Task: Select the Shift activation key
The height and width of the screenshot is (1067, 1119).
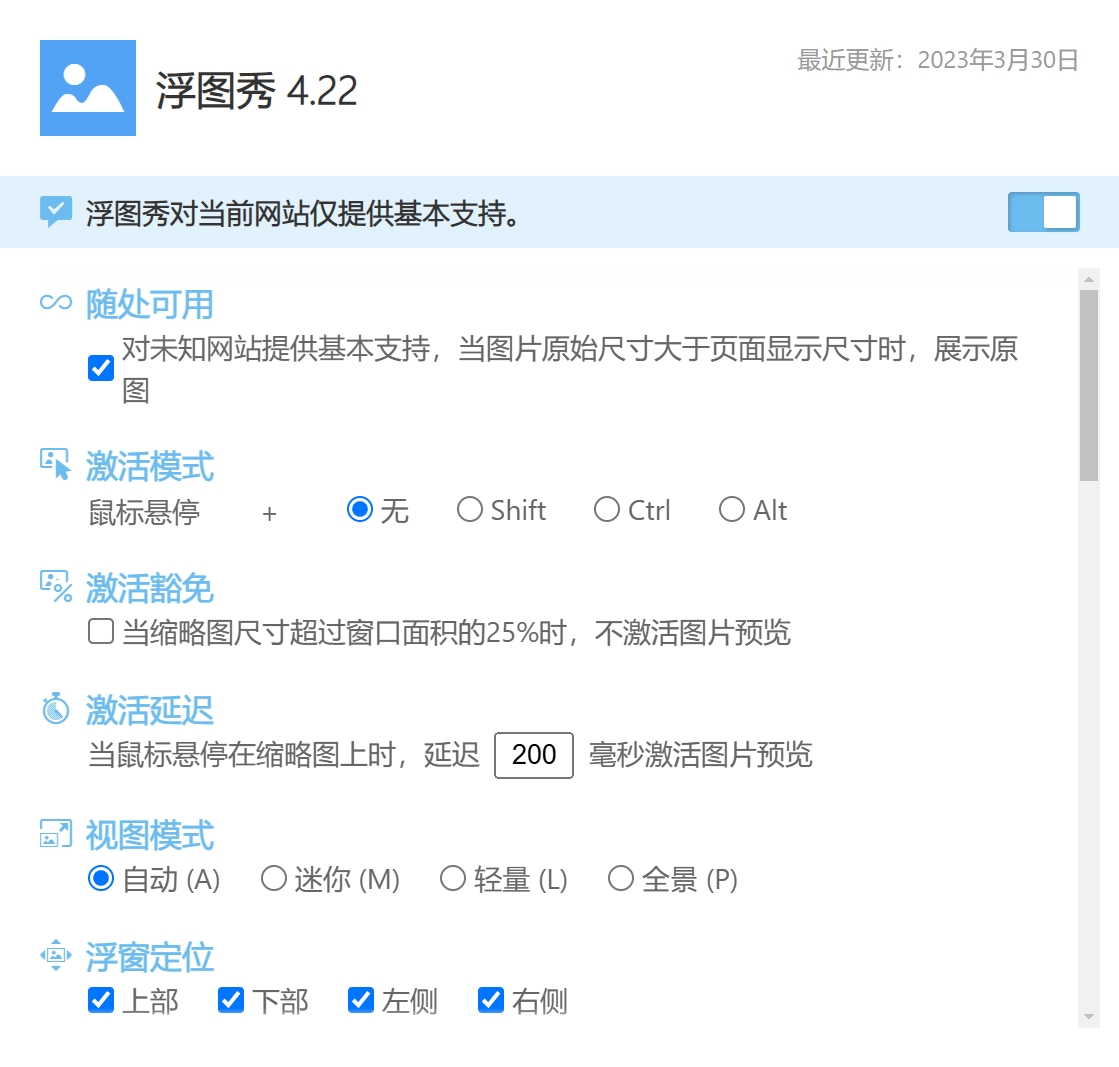Action: pyautogui.click(x=470, y=509)
